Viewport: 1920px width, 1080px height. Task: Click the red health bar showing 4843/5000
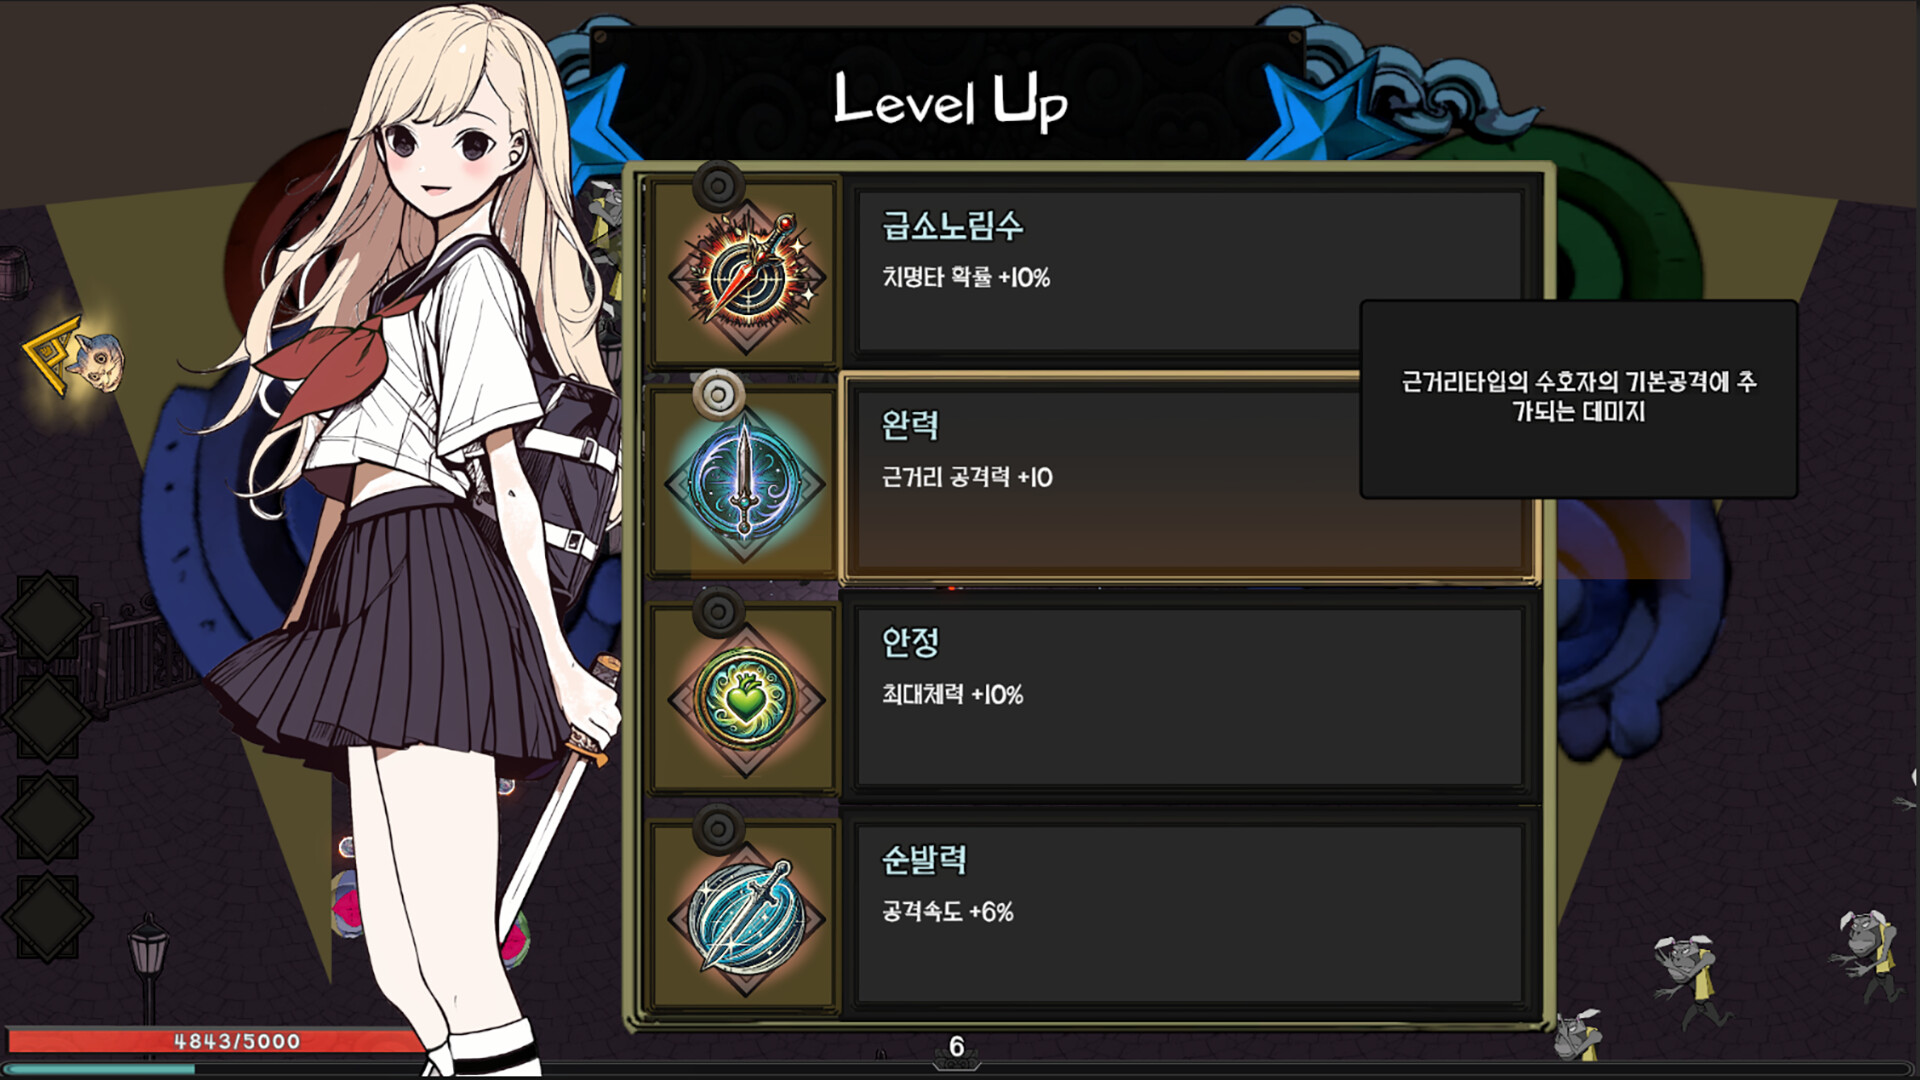pyautogui.click(x=215, y=1041)
